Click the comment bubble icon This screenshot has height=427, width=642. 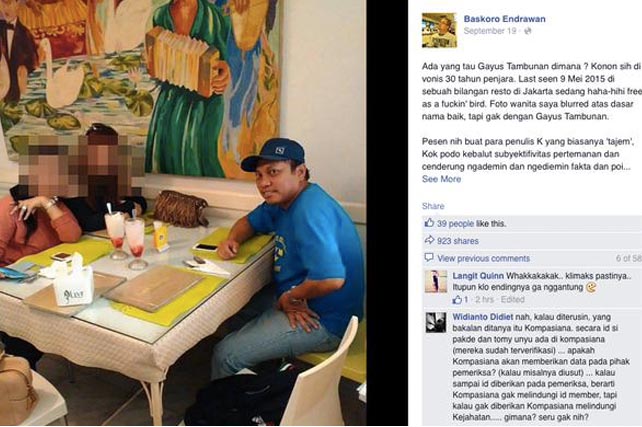pyautogui.click(x=429, y=258)
